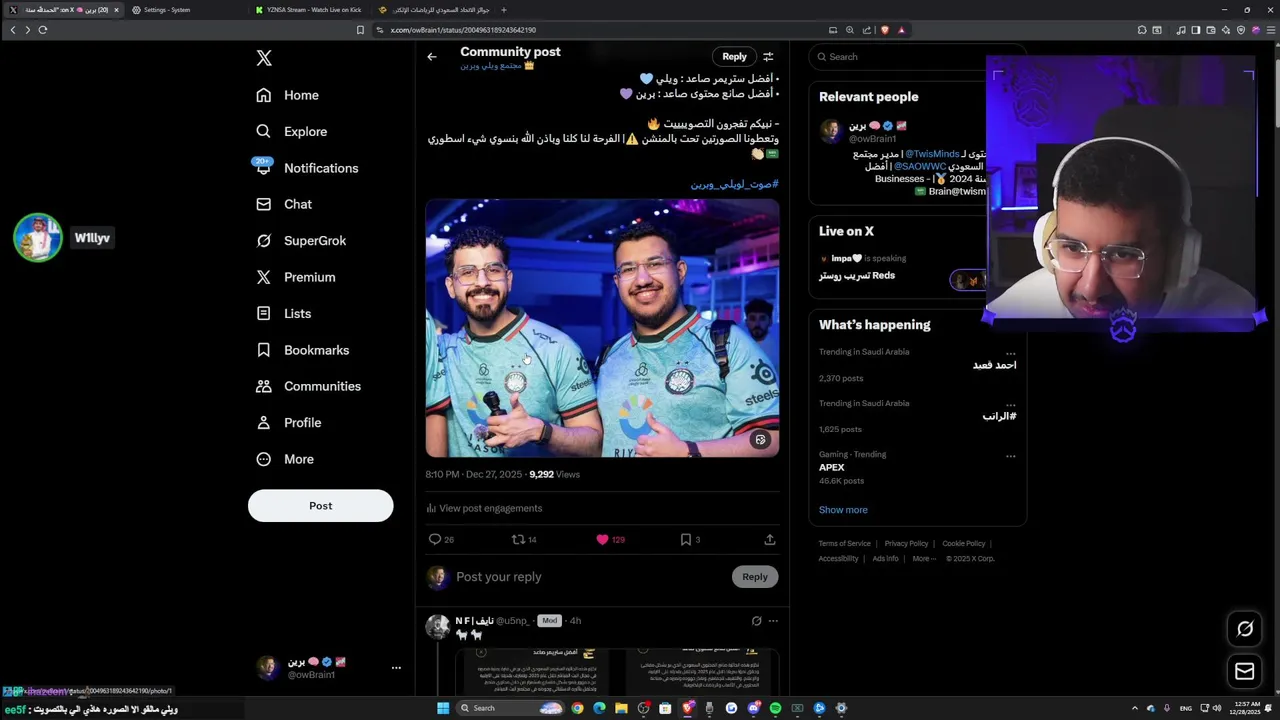
Task: Click the share icon under the post
Action: point(769,539)
